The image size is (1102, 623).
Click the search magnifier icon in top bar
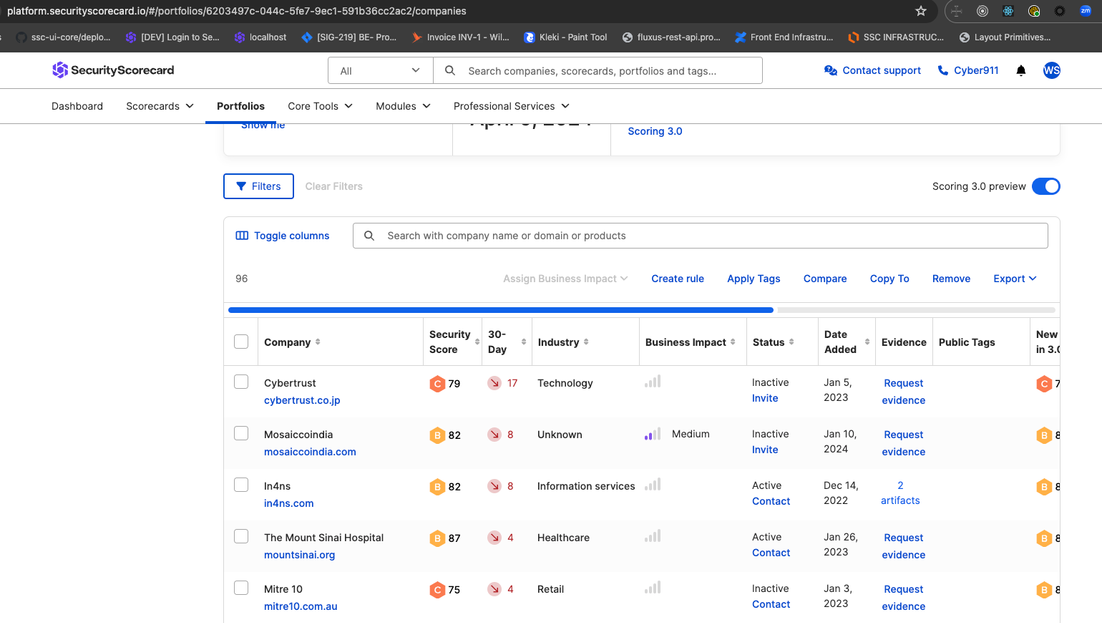(450, 70)
